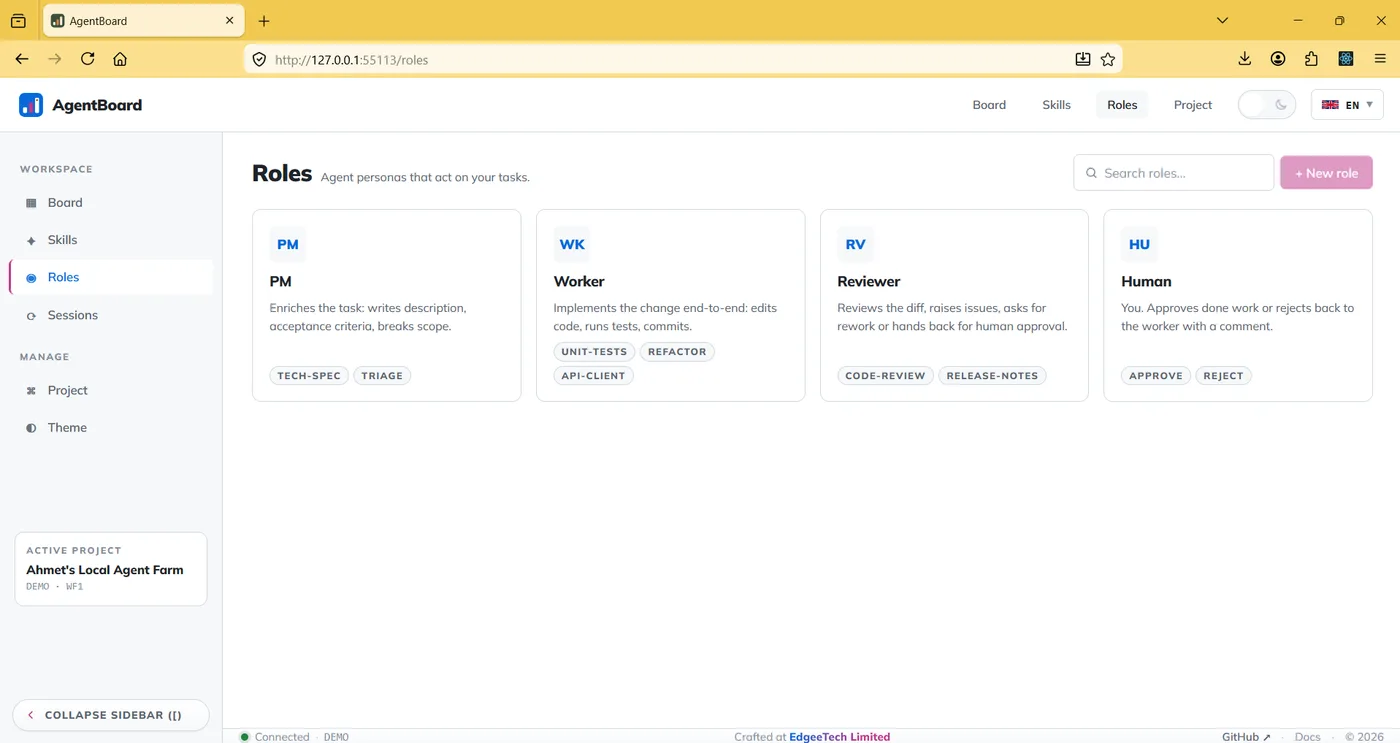The width and height of the screenshot is (1400, 743).
Task: Click the HU human avatar icon
Action: click(1139, 244)
